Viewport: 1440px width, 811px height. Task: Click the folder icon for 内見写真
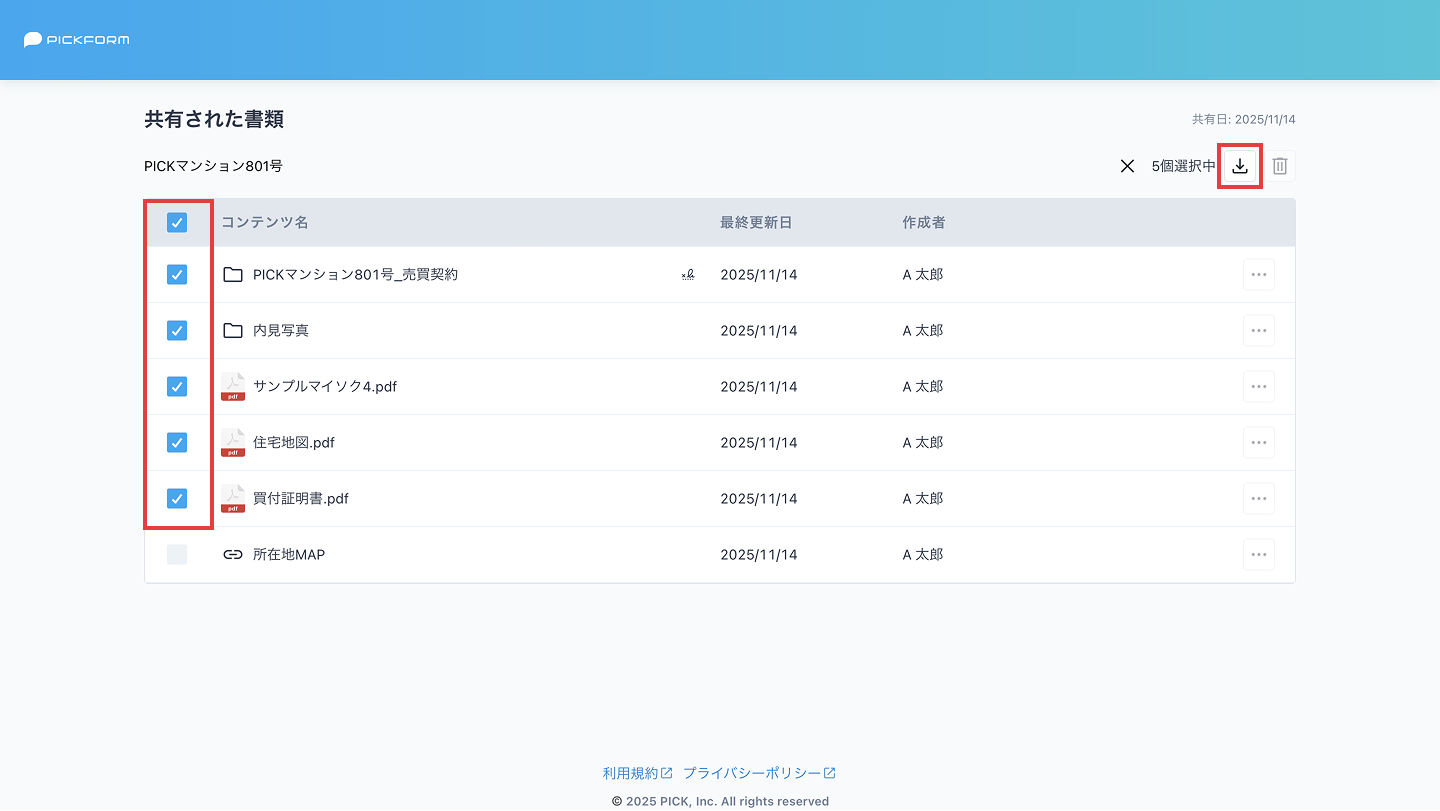[233, 331]
